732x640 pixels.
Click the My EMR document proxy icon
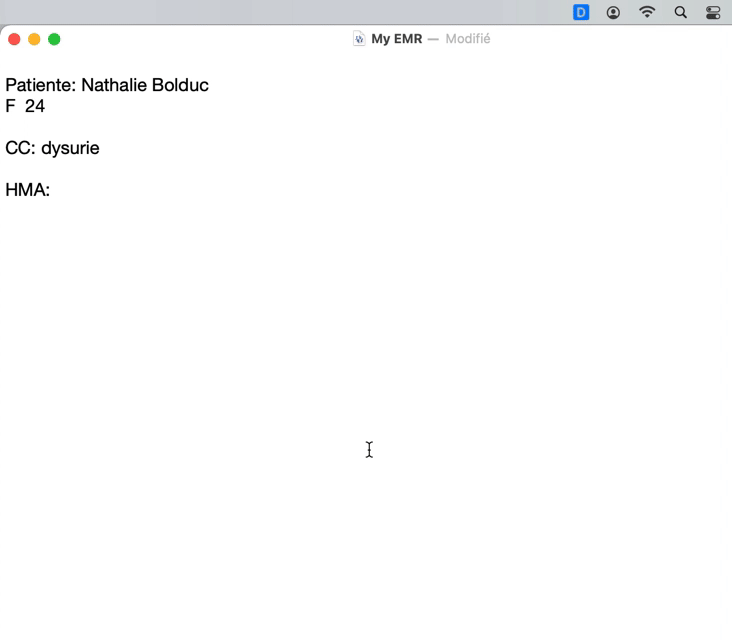[x=359, y=39]
